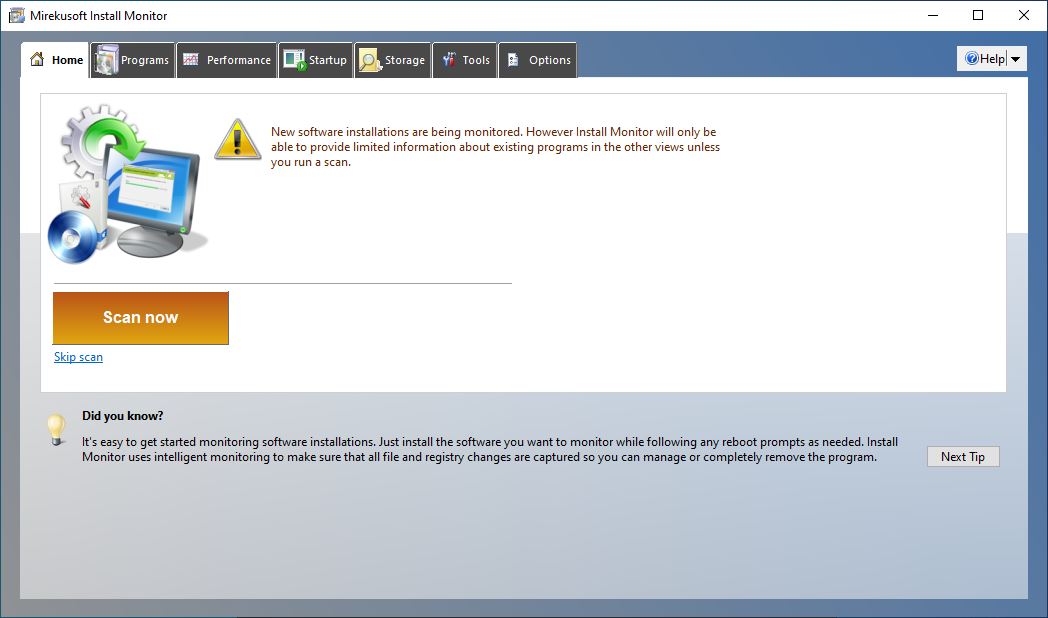Screen dimensions: 1048x618
Task: Open the Home tab
Action: coord(55,60)
